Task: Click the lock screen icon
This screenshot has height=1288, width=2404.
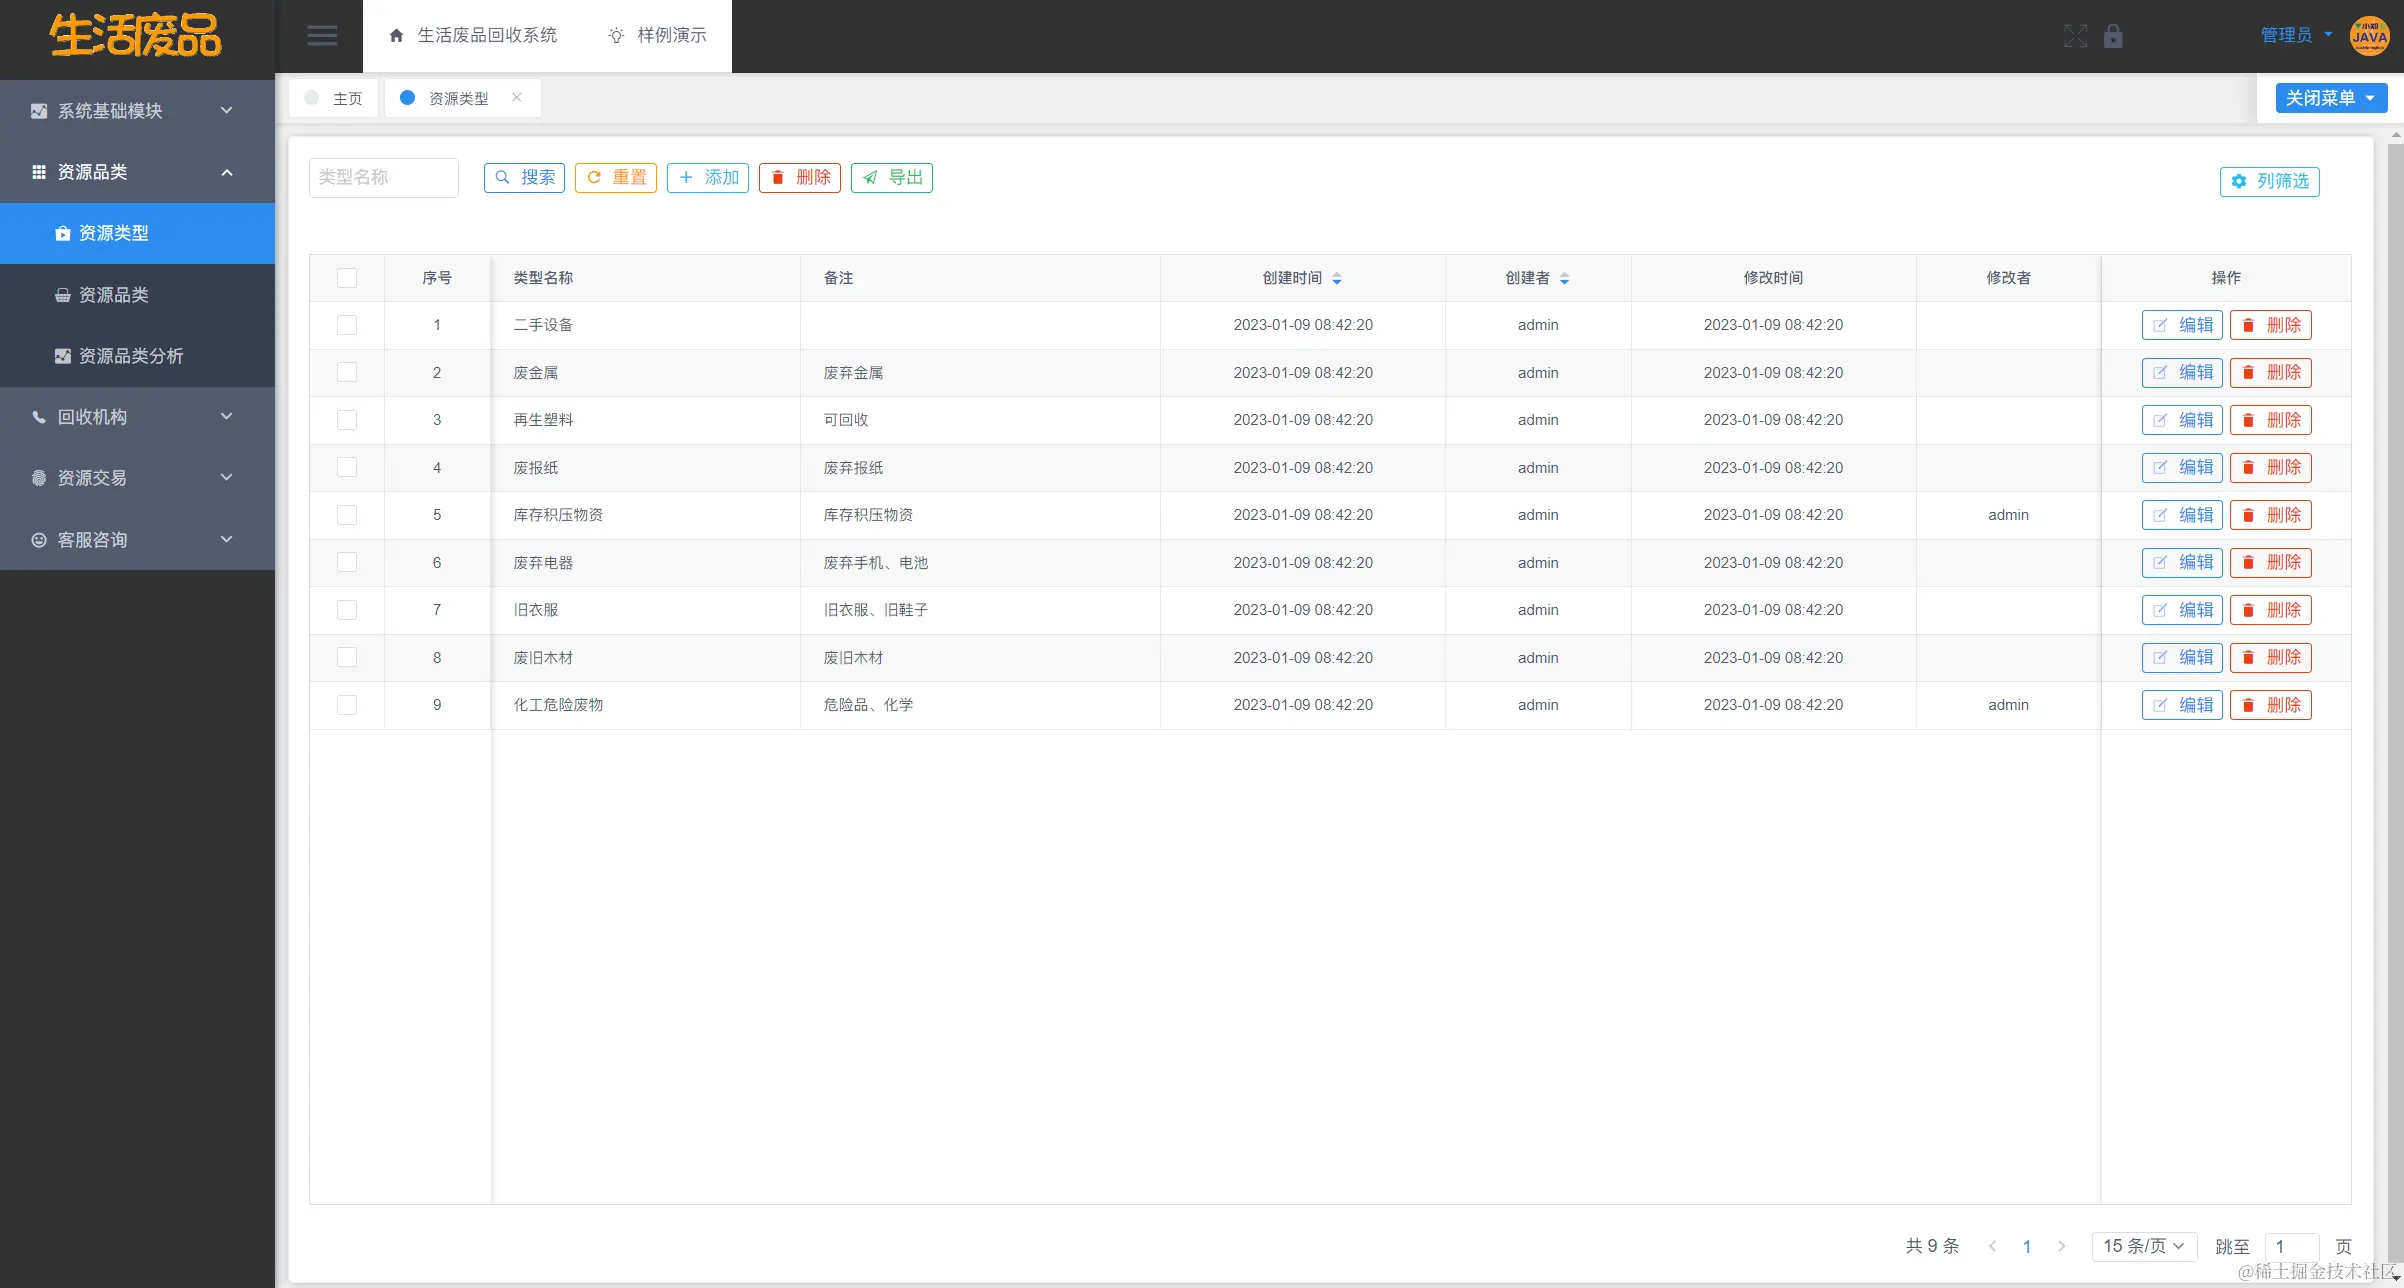Action: pyautogui.click(x=2113, y=36)
